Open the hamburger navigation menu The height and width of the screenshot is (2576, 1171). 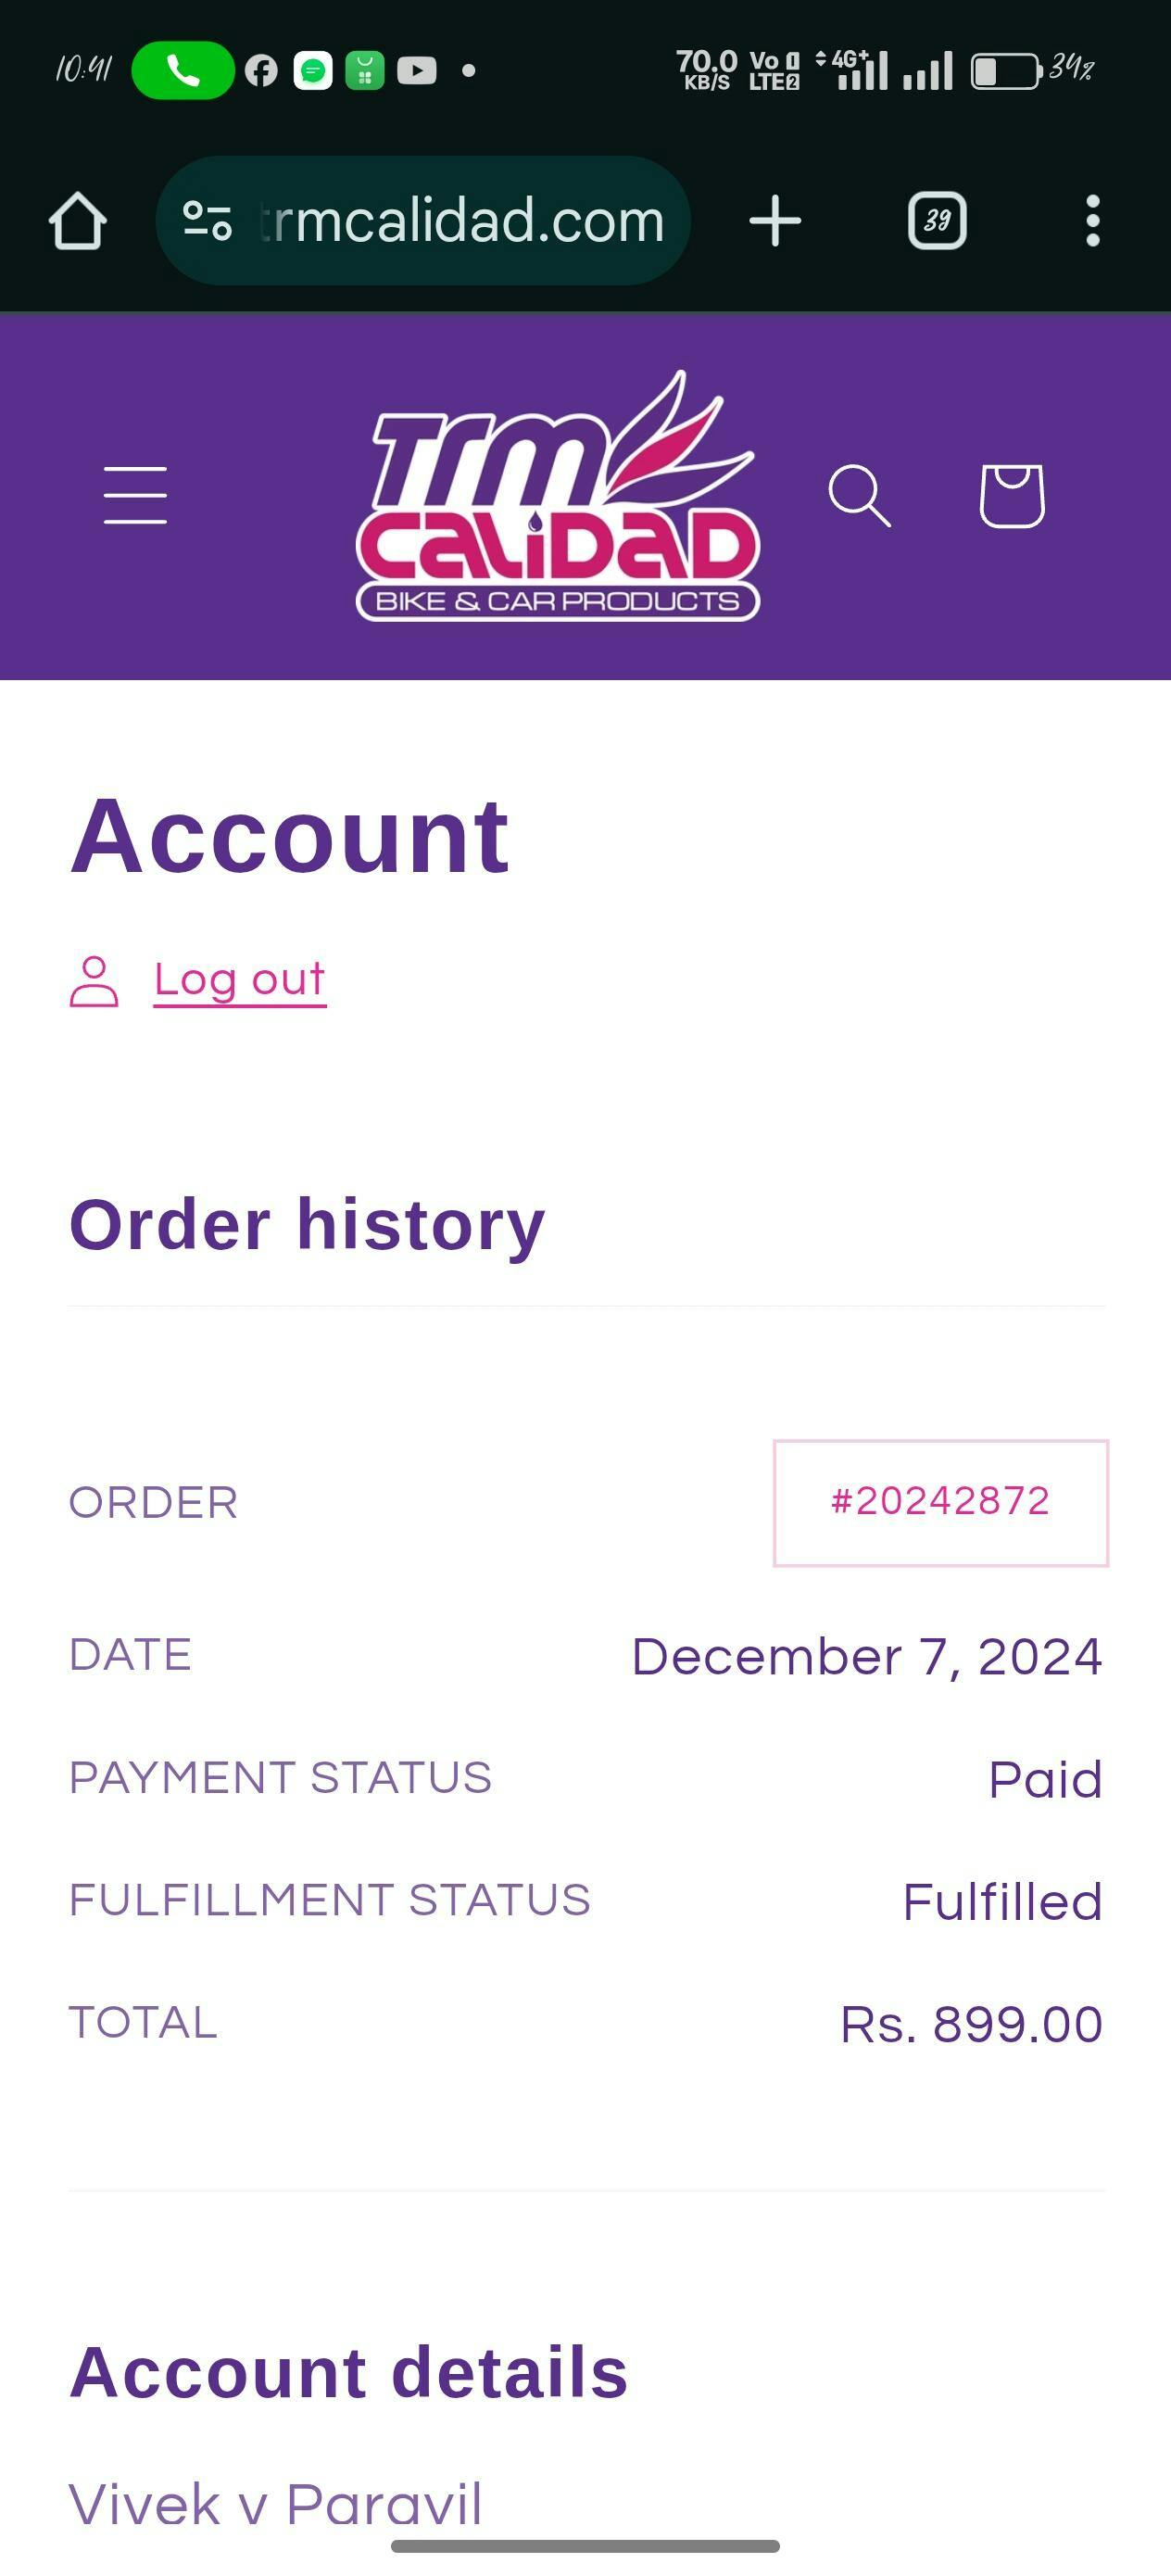(x=135, y=495)
